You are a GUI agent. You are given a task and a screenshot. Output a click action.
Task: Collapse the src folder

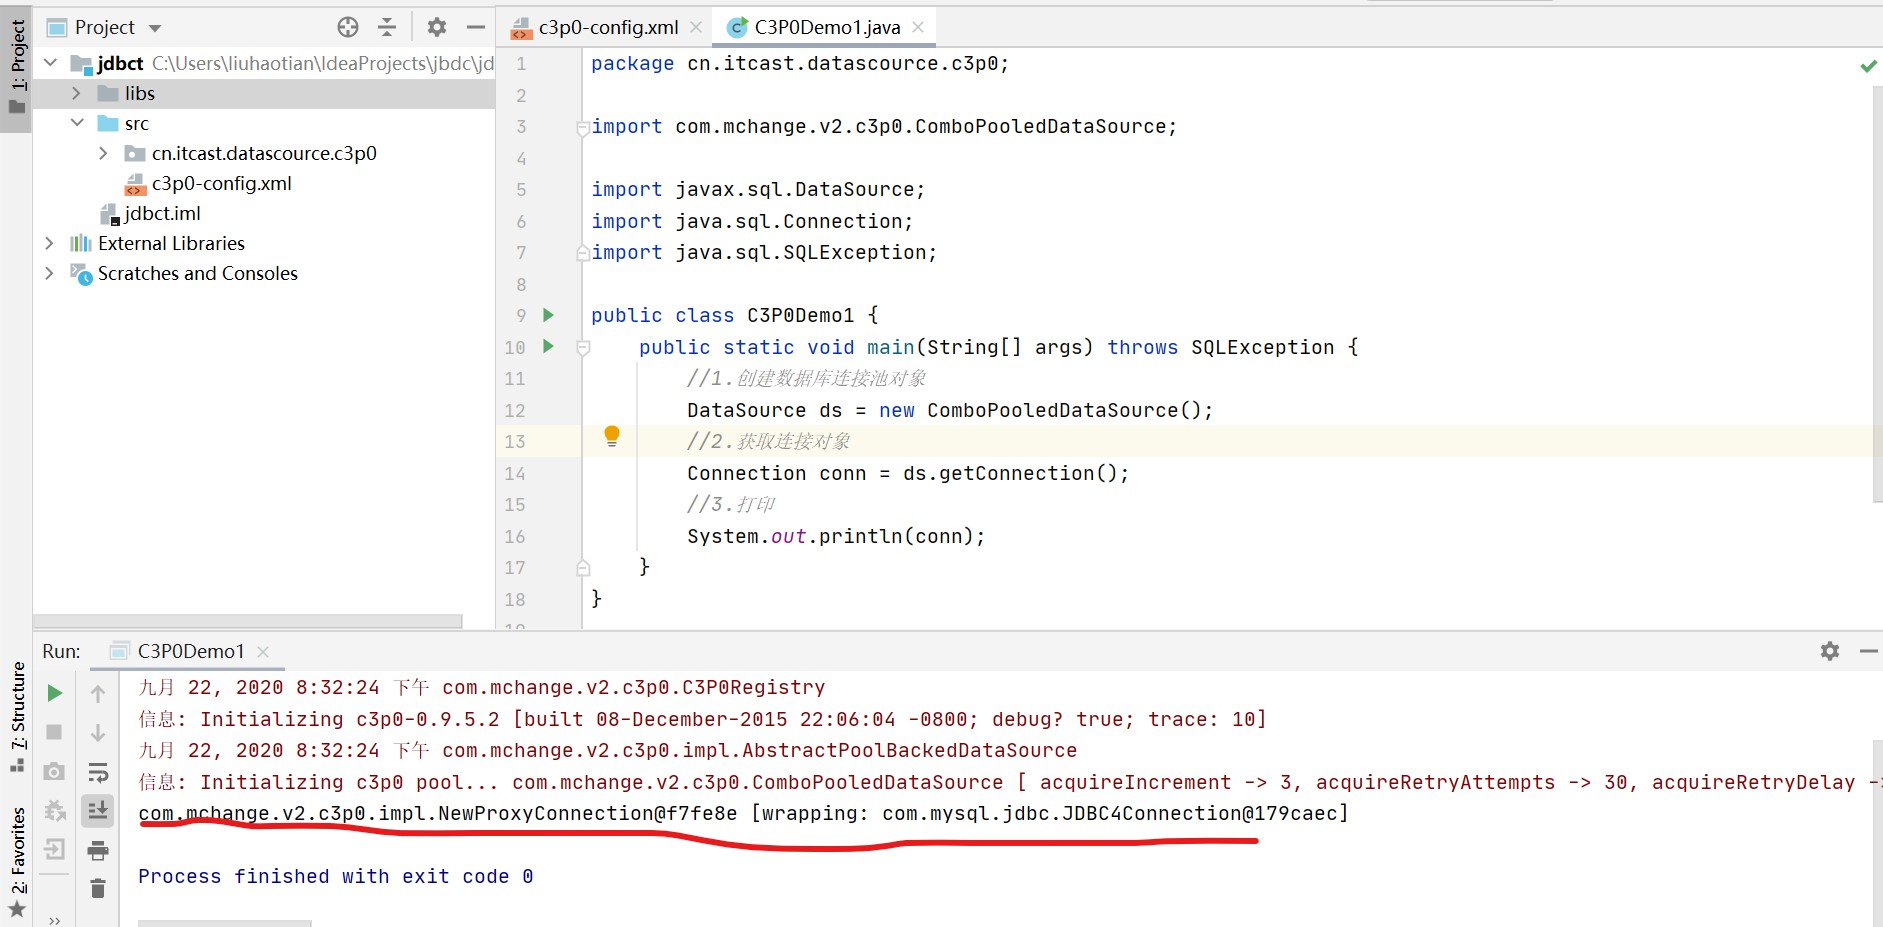(x=77, y=123)
